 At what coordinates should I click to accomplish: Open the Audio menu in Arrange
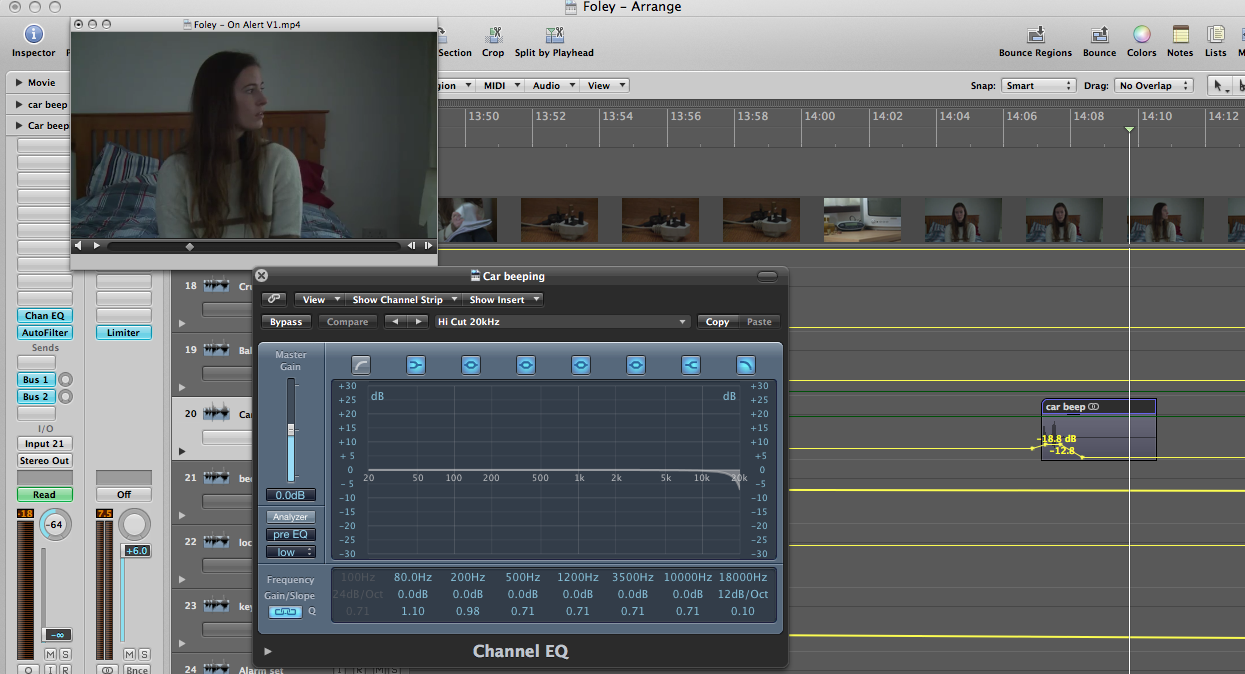pyautogui.click(x=551, y=86)
